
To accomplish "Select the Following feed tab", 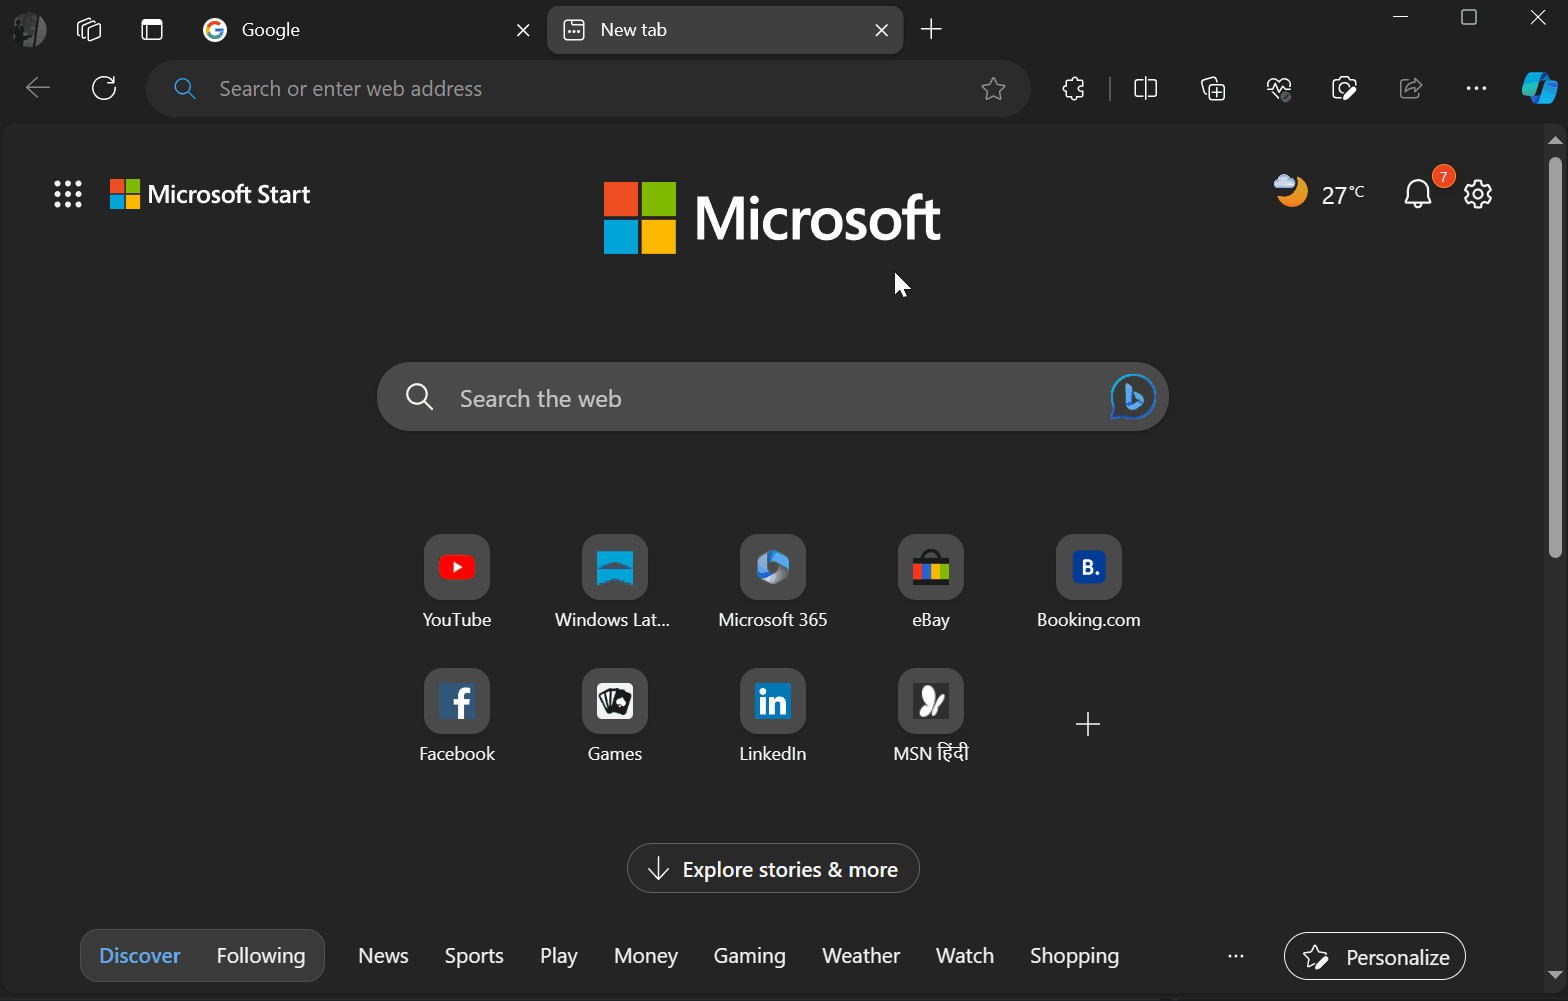I will [x=261, y=956].
